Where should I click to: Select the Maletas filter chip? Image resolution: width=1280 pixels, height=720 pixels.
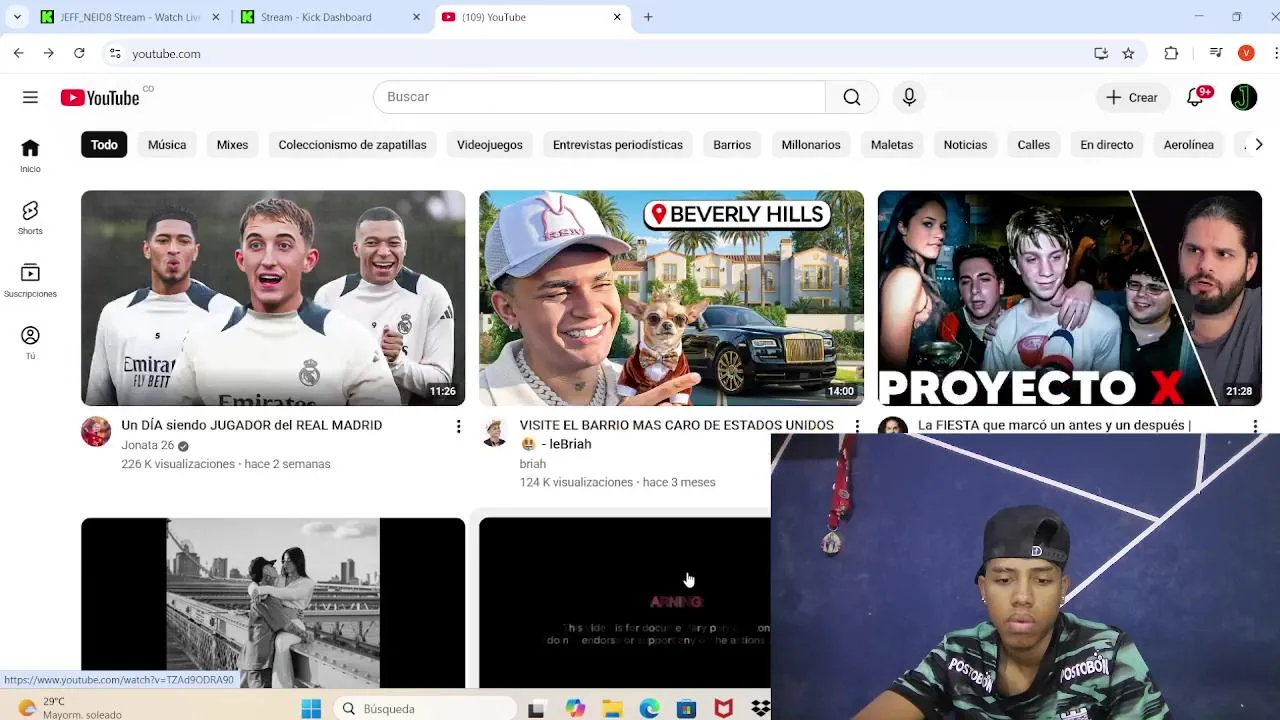(x=892, y=145)
